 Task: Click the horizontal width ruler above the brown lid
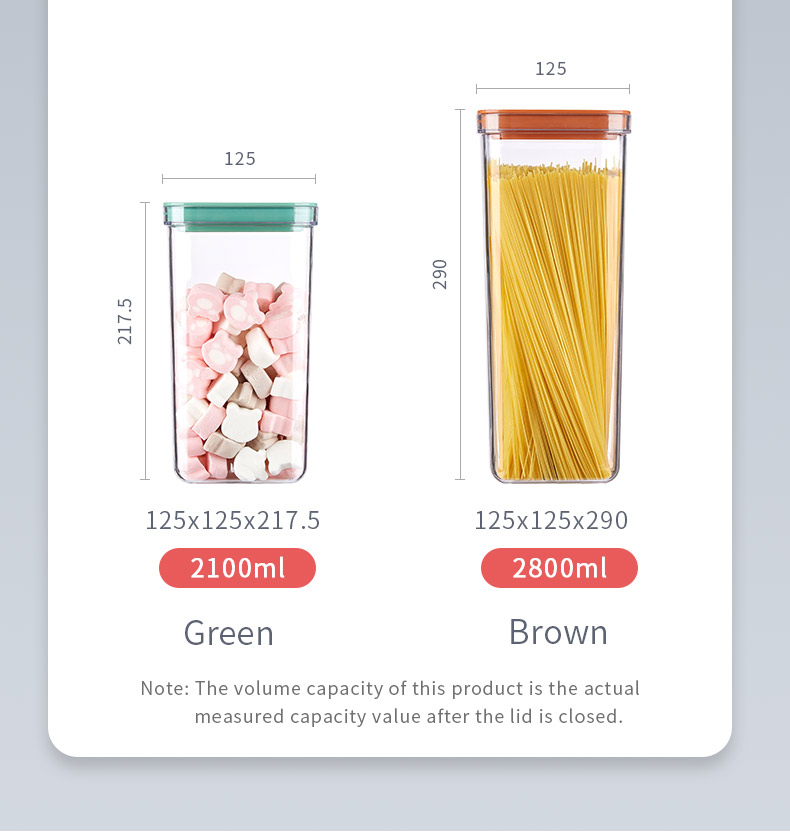(x=553, y=89)
